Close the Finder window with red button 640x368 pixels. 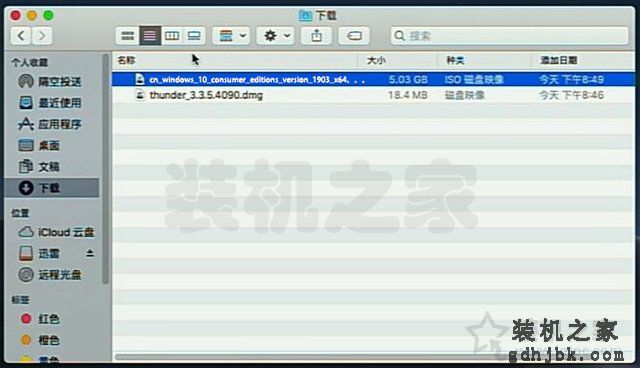tap(16, 16)
